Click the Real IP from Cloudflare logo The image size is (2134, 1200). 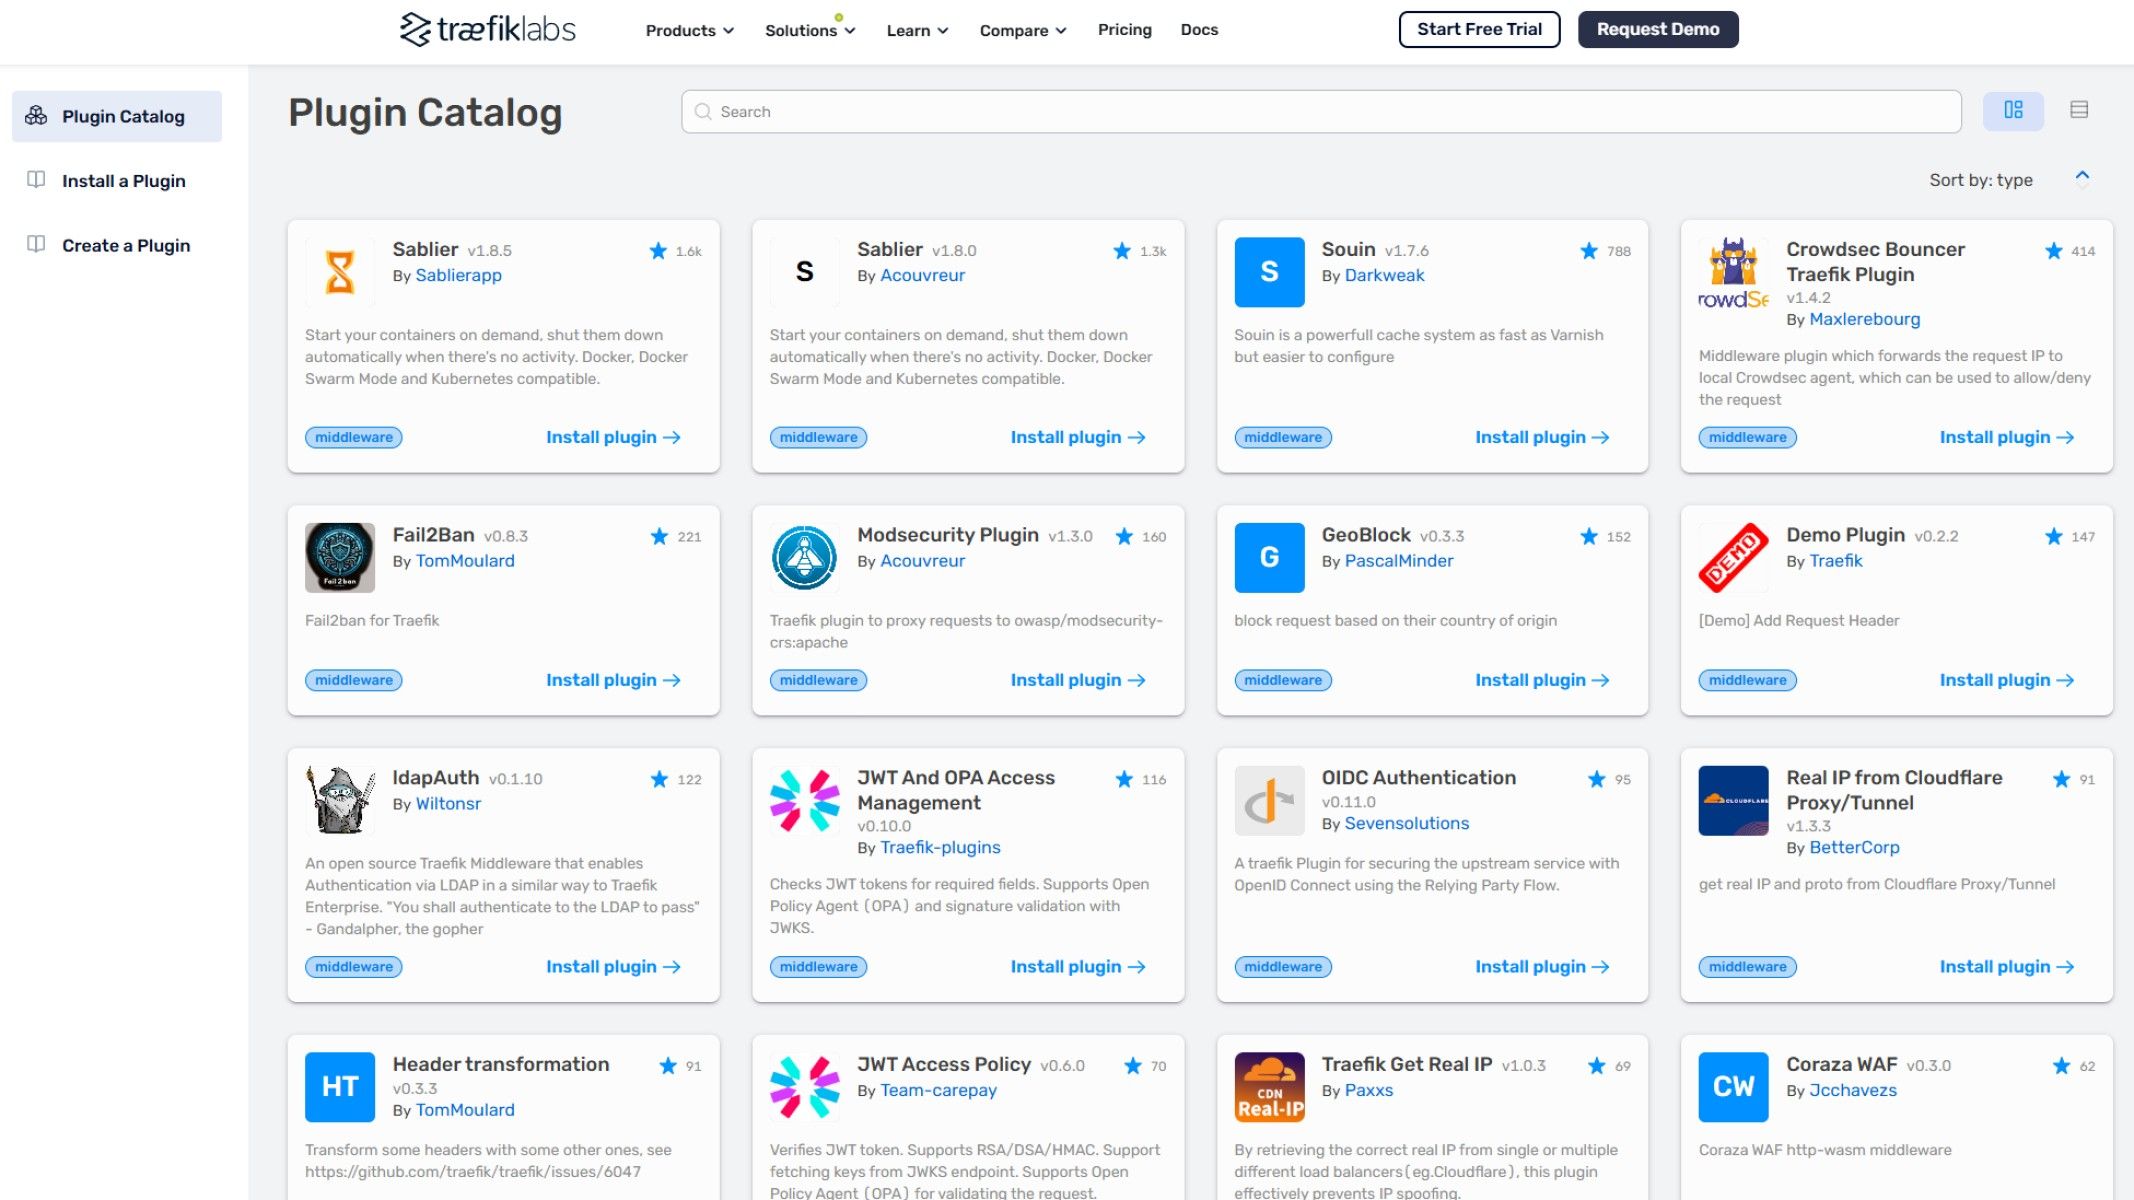(1733, 800)
